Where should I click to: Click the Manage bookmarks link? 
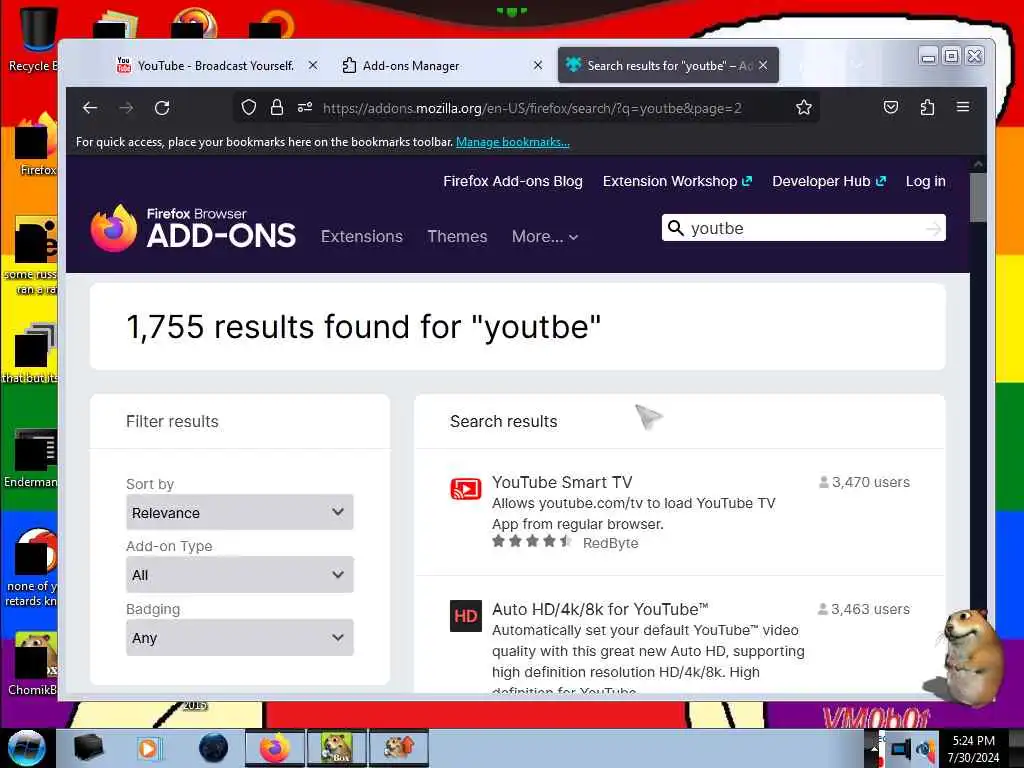(513, 142)
